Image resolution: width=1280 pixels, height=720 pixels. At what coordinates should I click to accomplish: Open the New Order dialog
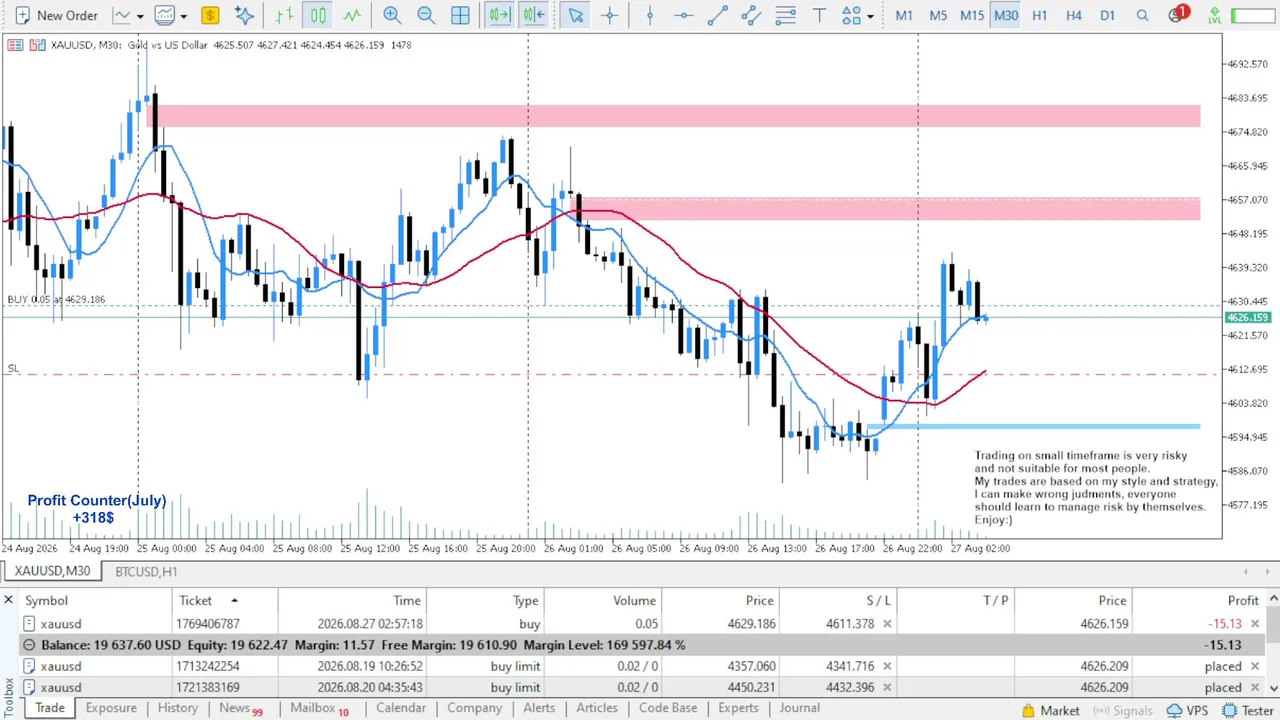coord(55,15)
